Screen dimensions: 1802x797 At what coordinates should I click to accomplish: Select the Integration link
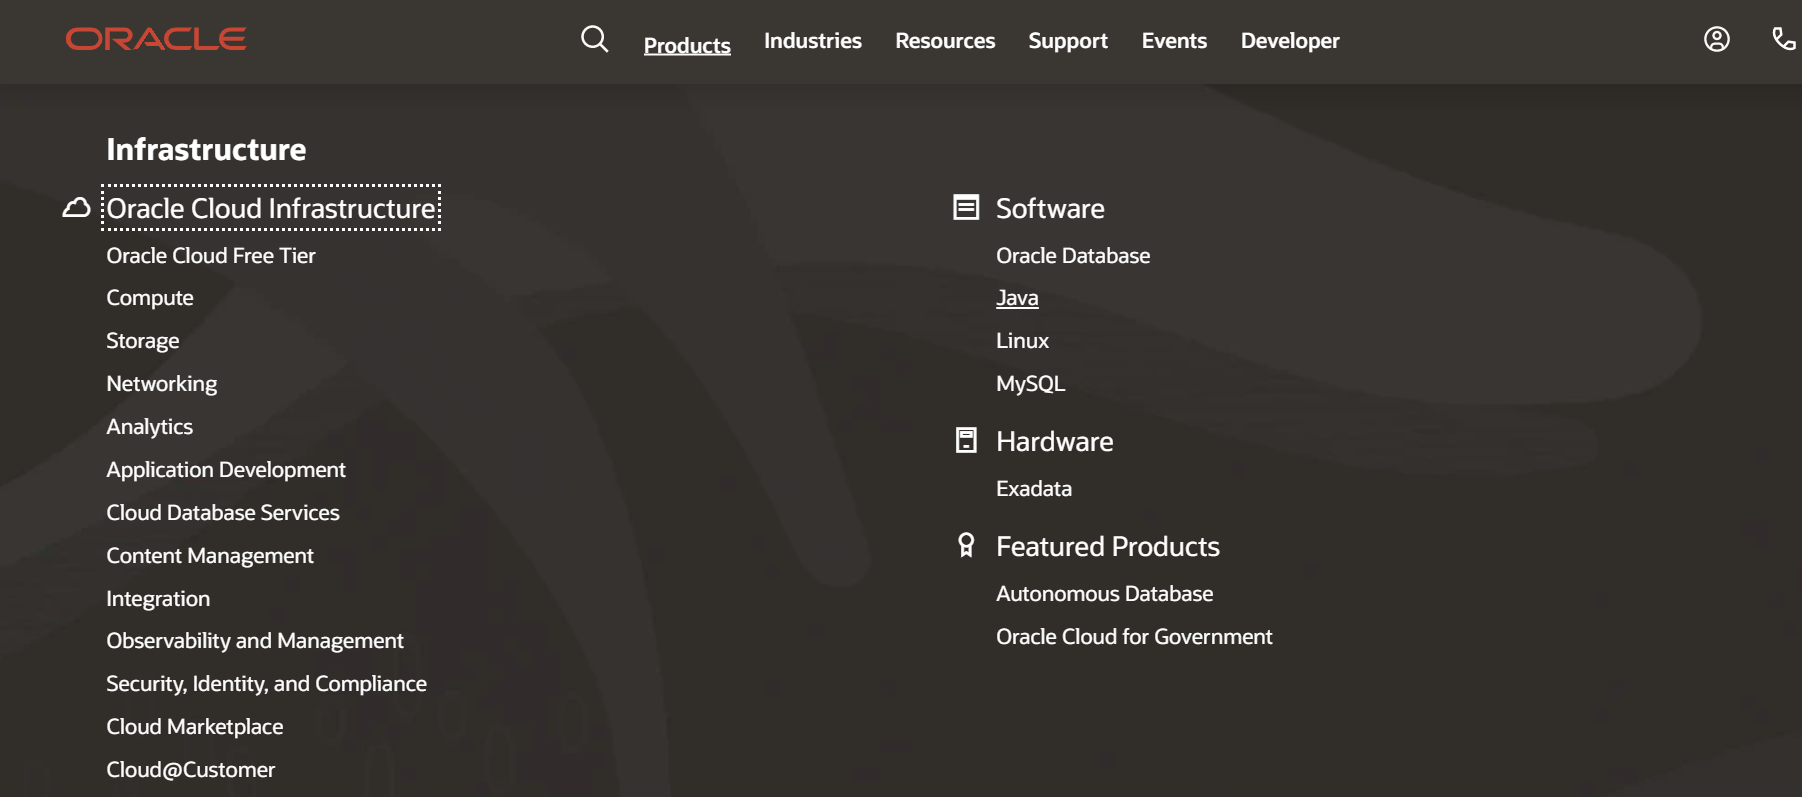click(158, 599)
